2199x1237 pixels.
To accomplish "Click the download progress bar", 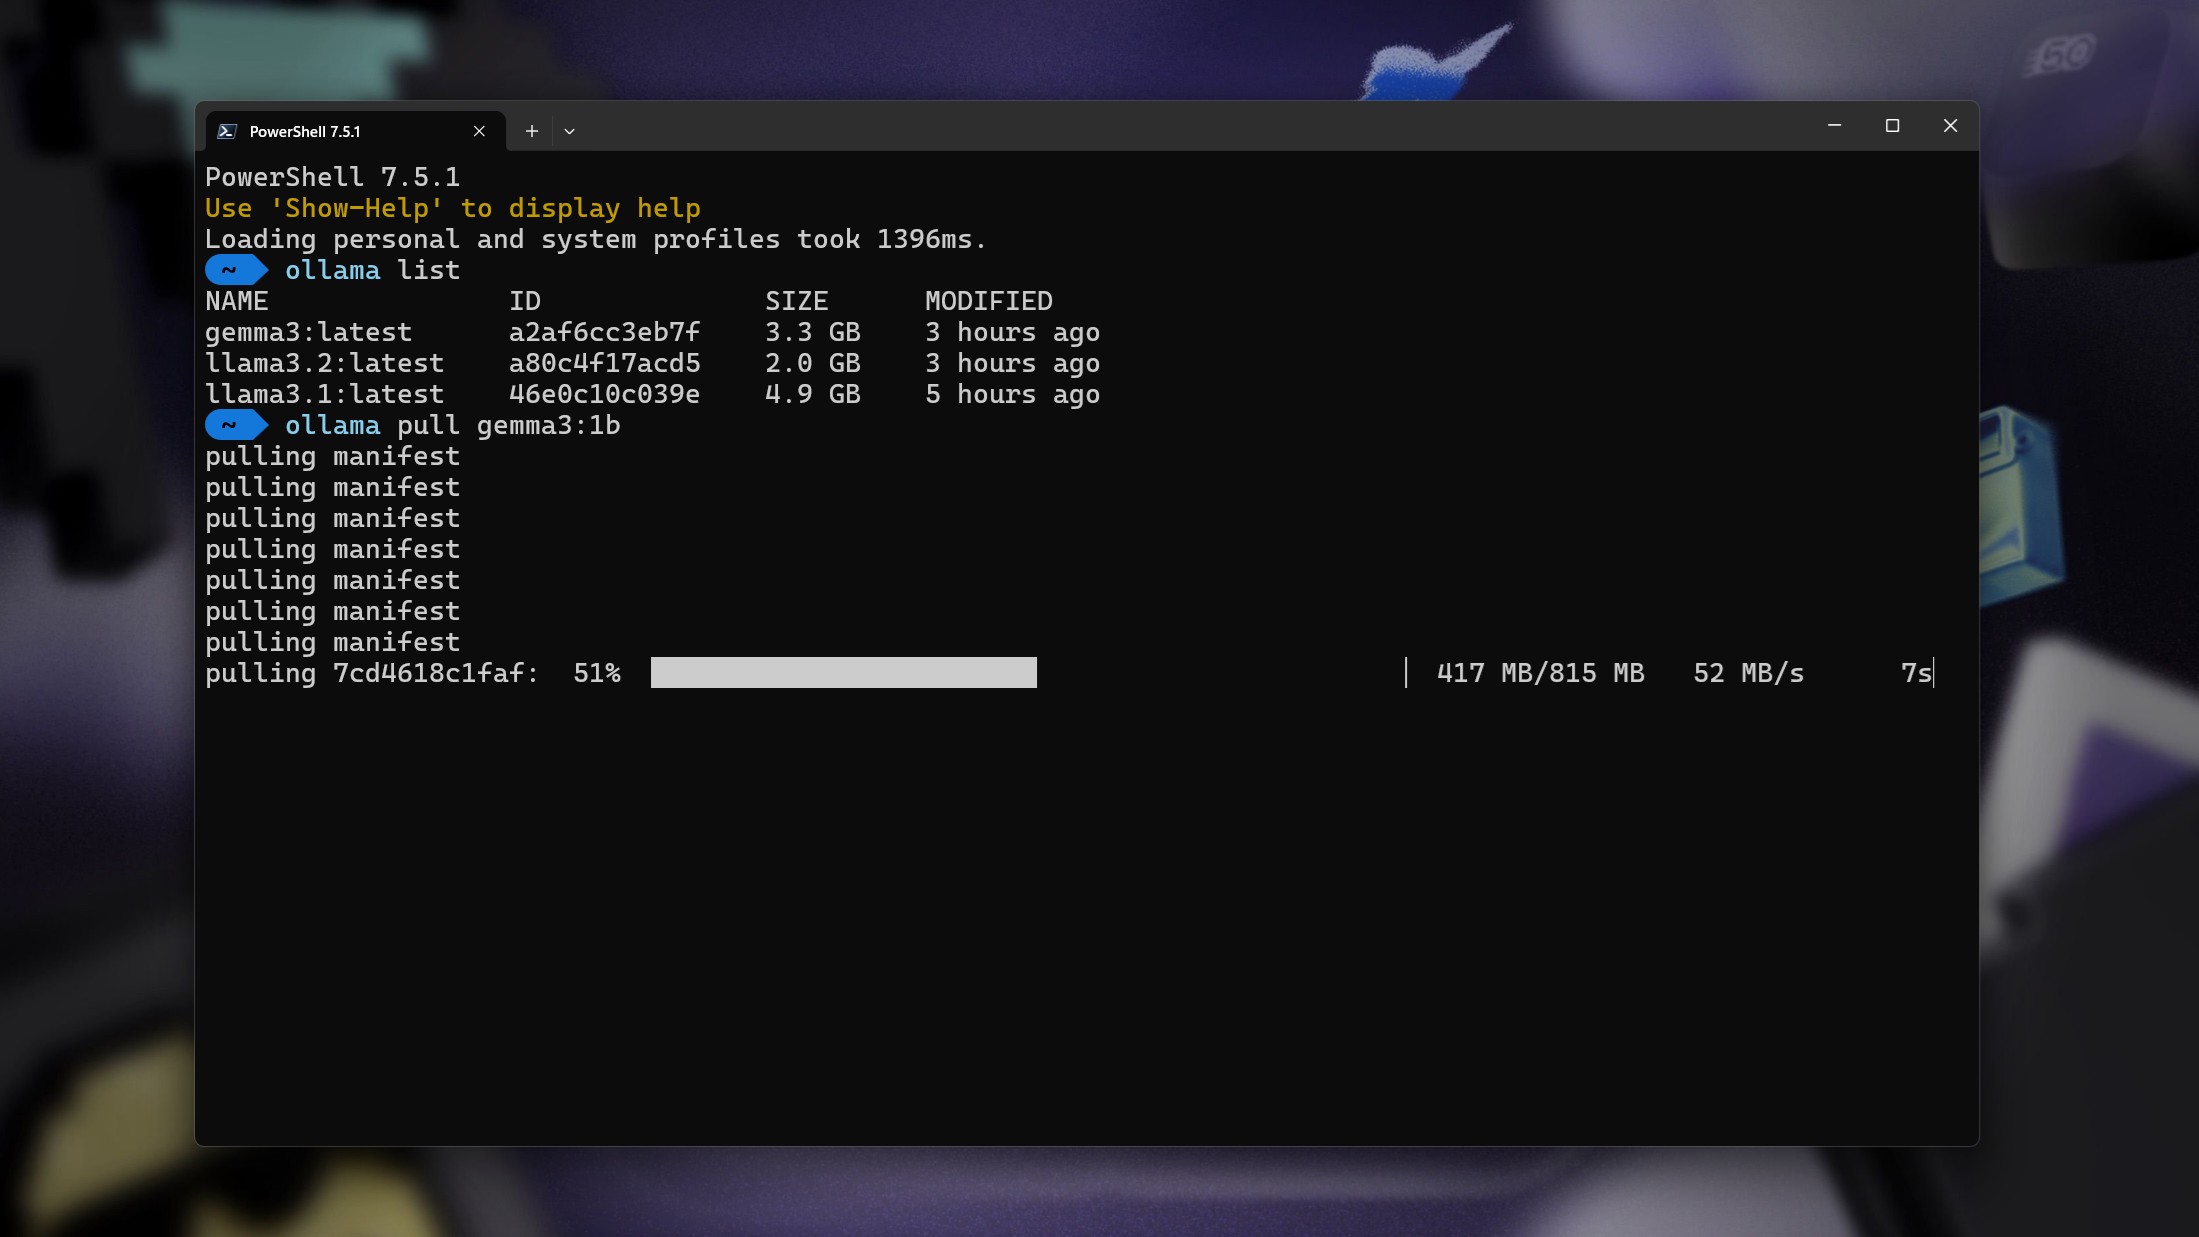I will pyautogui.click(x=843, y=672).
